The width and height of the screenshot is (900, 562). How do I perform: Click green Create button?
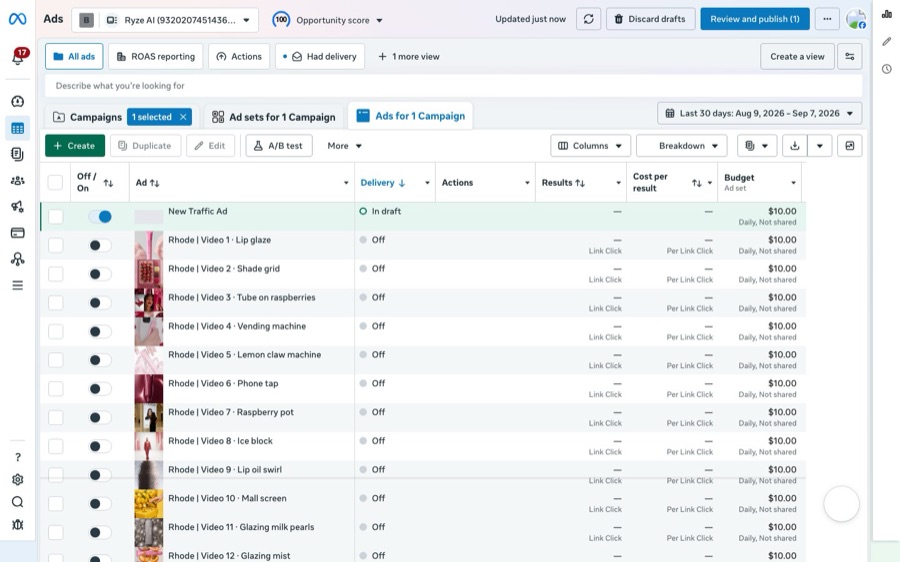(75, 146)
